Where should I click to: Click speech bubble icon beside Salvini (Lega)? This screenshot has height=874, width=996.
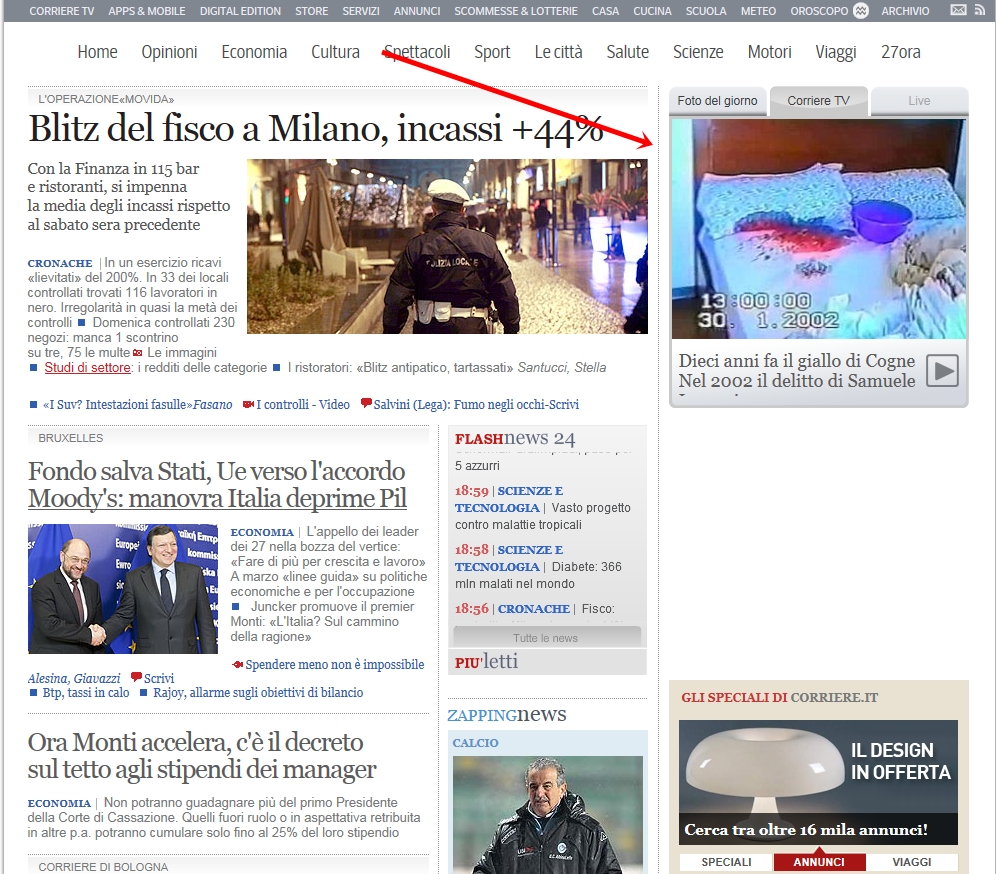click(x=366, y=404)
